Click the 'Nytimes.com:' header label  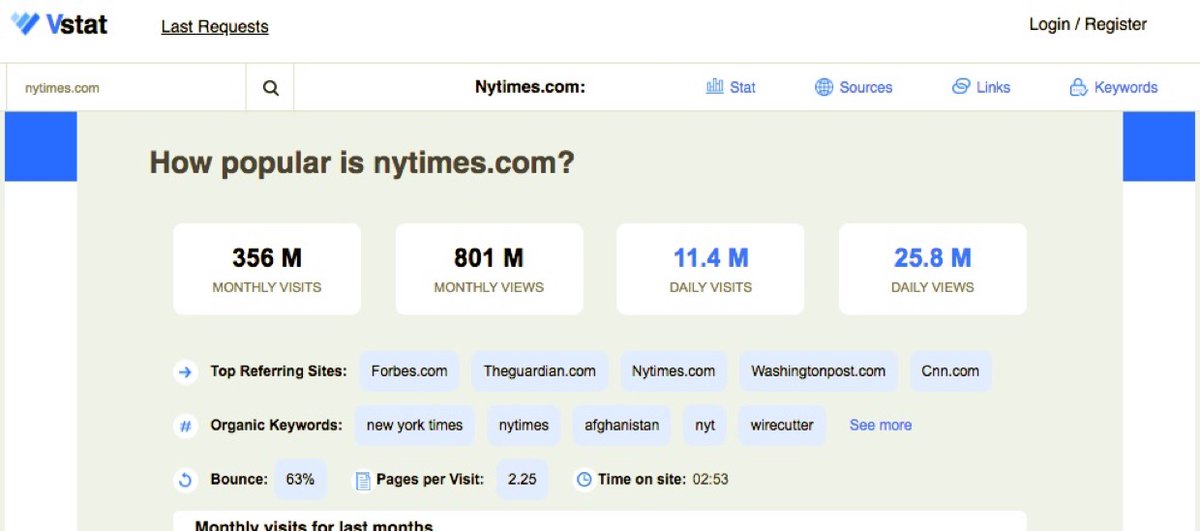(530, 87)
